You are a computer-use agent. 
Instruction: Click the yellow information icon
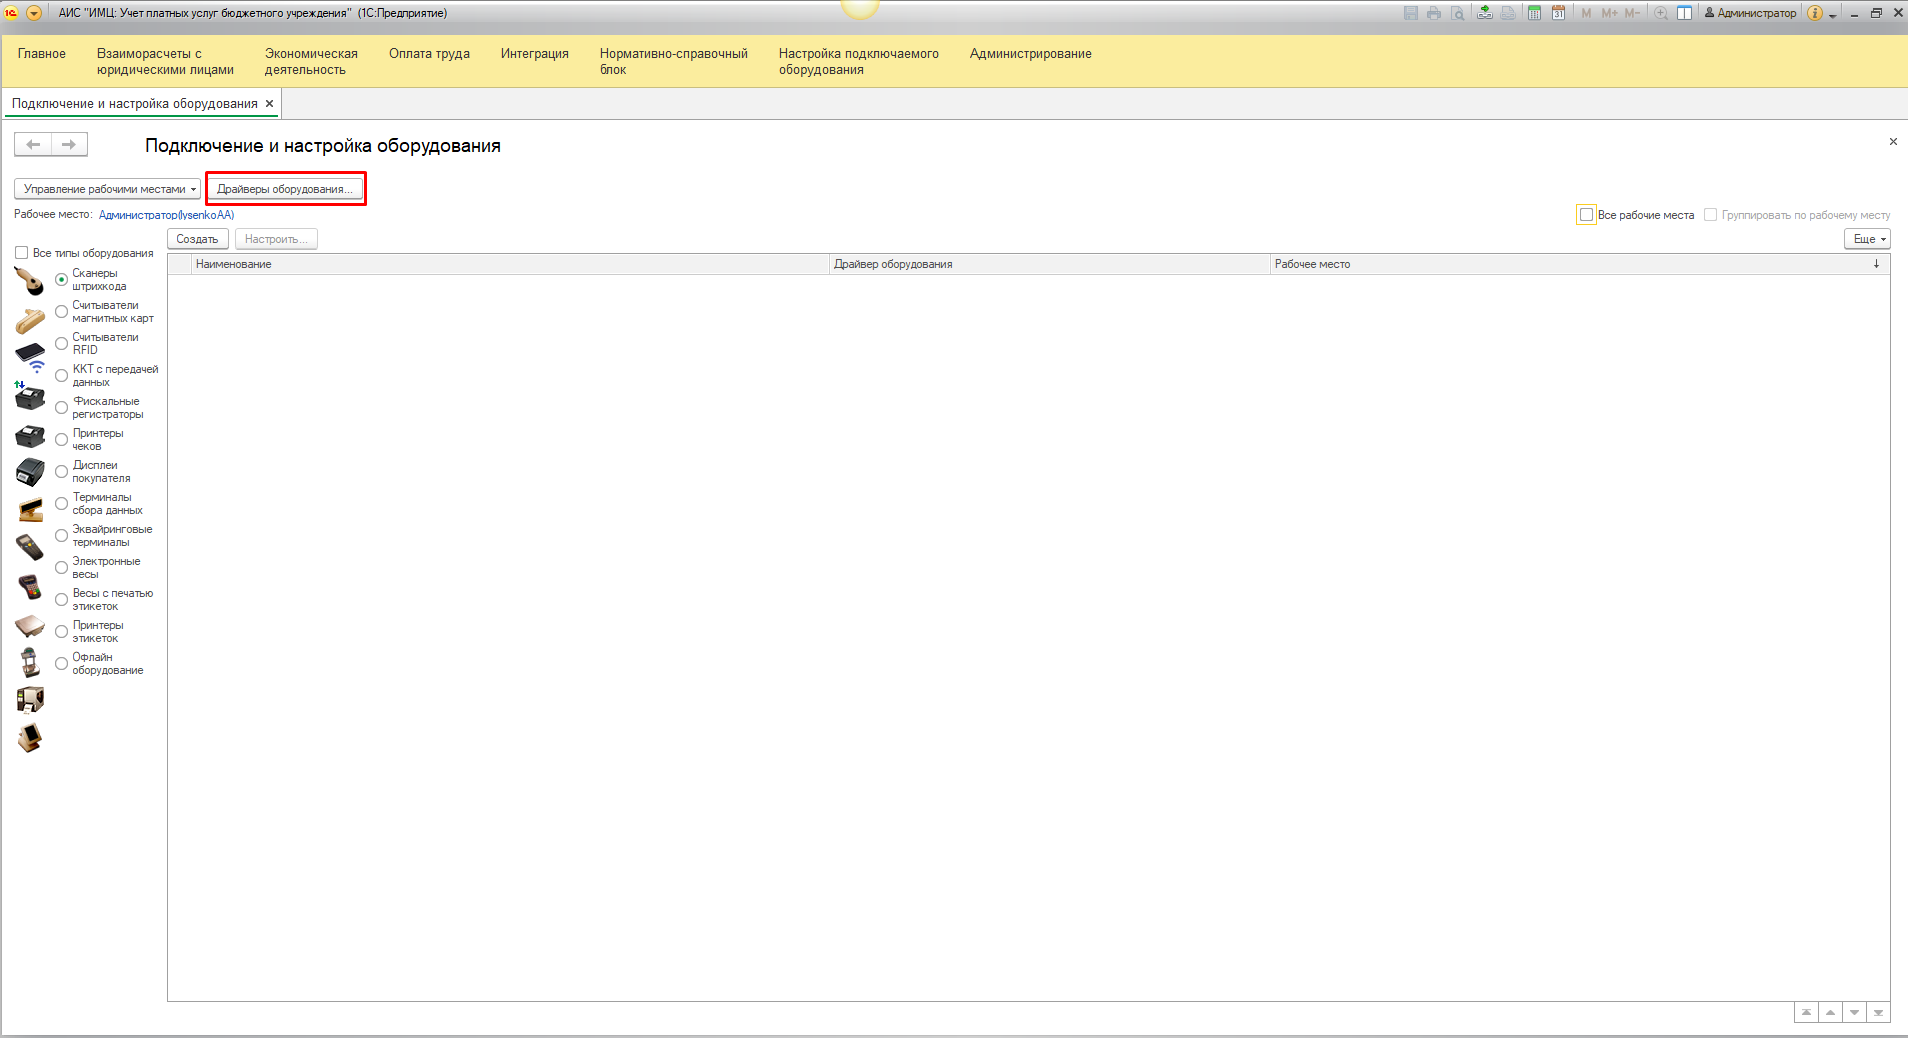(1815, 13)
